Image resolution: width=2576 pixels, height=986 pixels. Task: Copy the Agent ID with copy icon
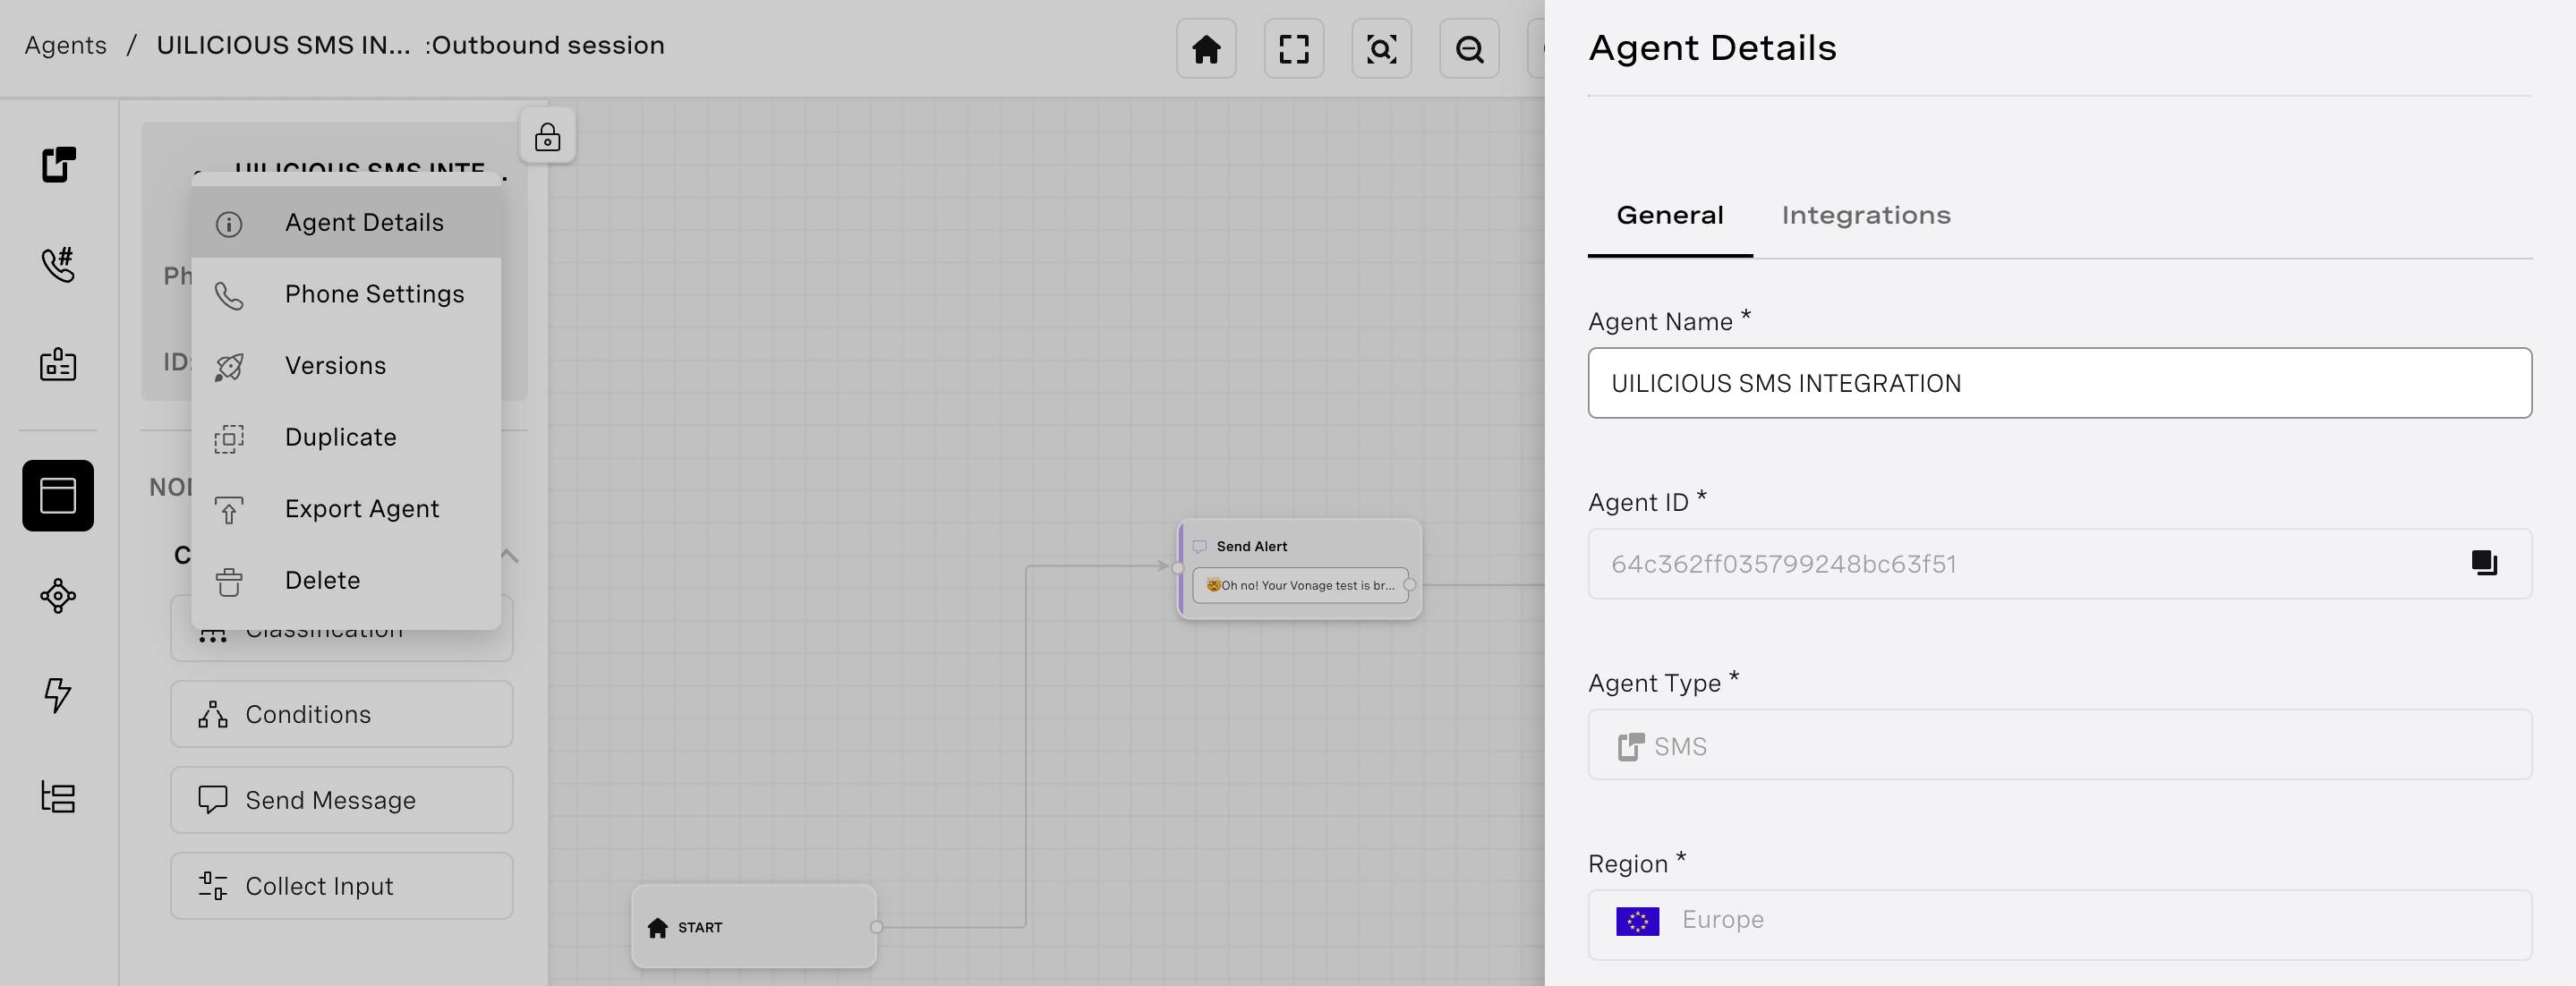[2484, 563]
